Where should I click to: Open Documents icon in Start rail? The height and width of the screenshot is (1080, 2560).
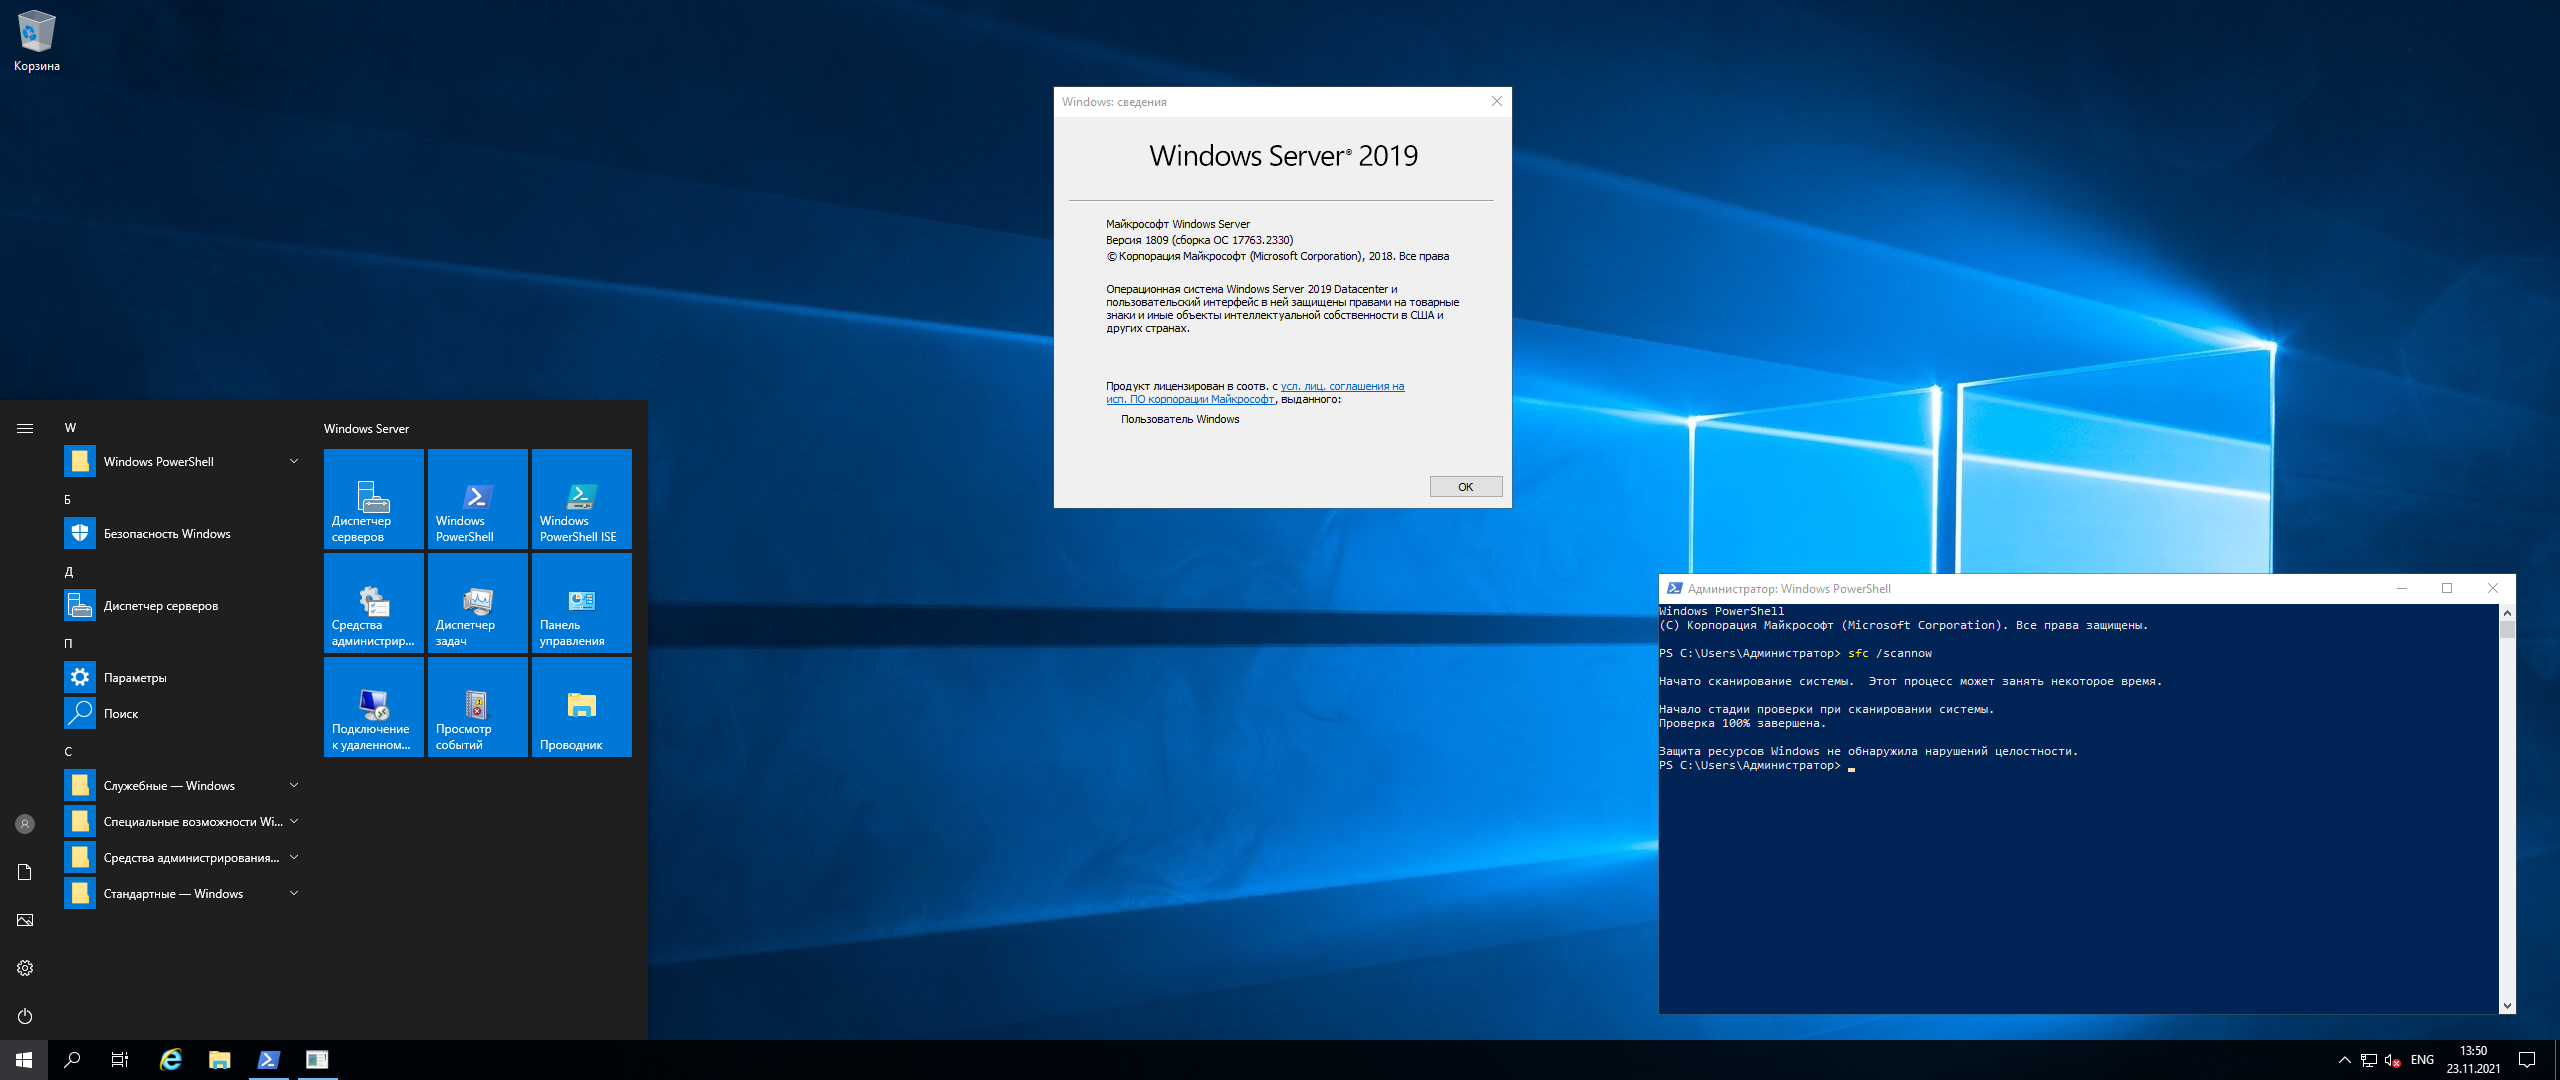[25, 872]
